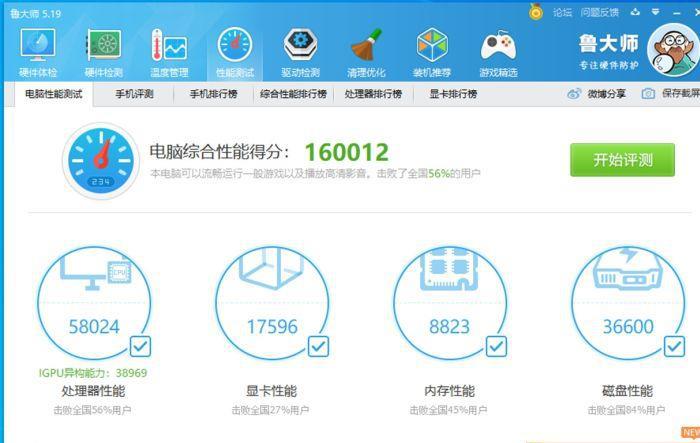Switch to 显卡排行榜 tab
Image resolution: width=700 pixels, height=443 pixels.
[453, 94]
